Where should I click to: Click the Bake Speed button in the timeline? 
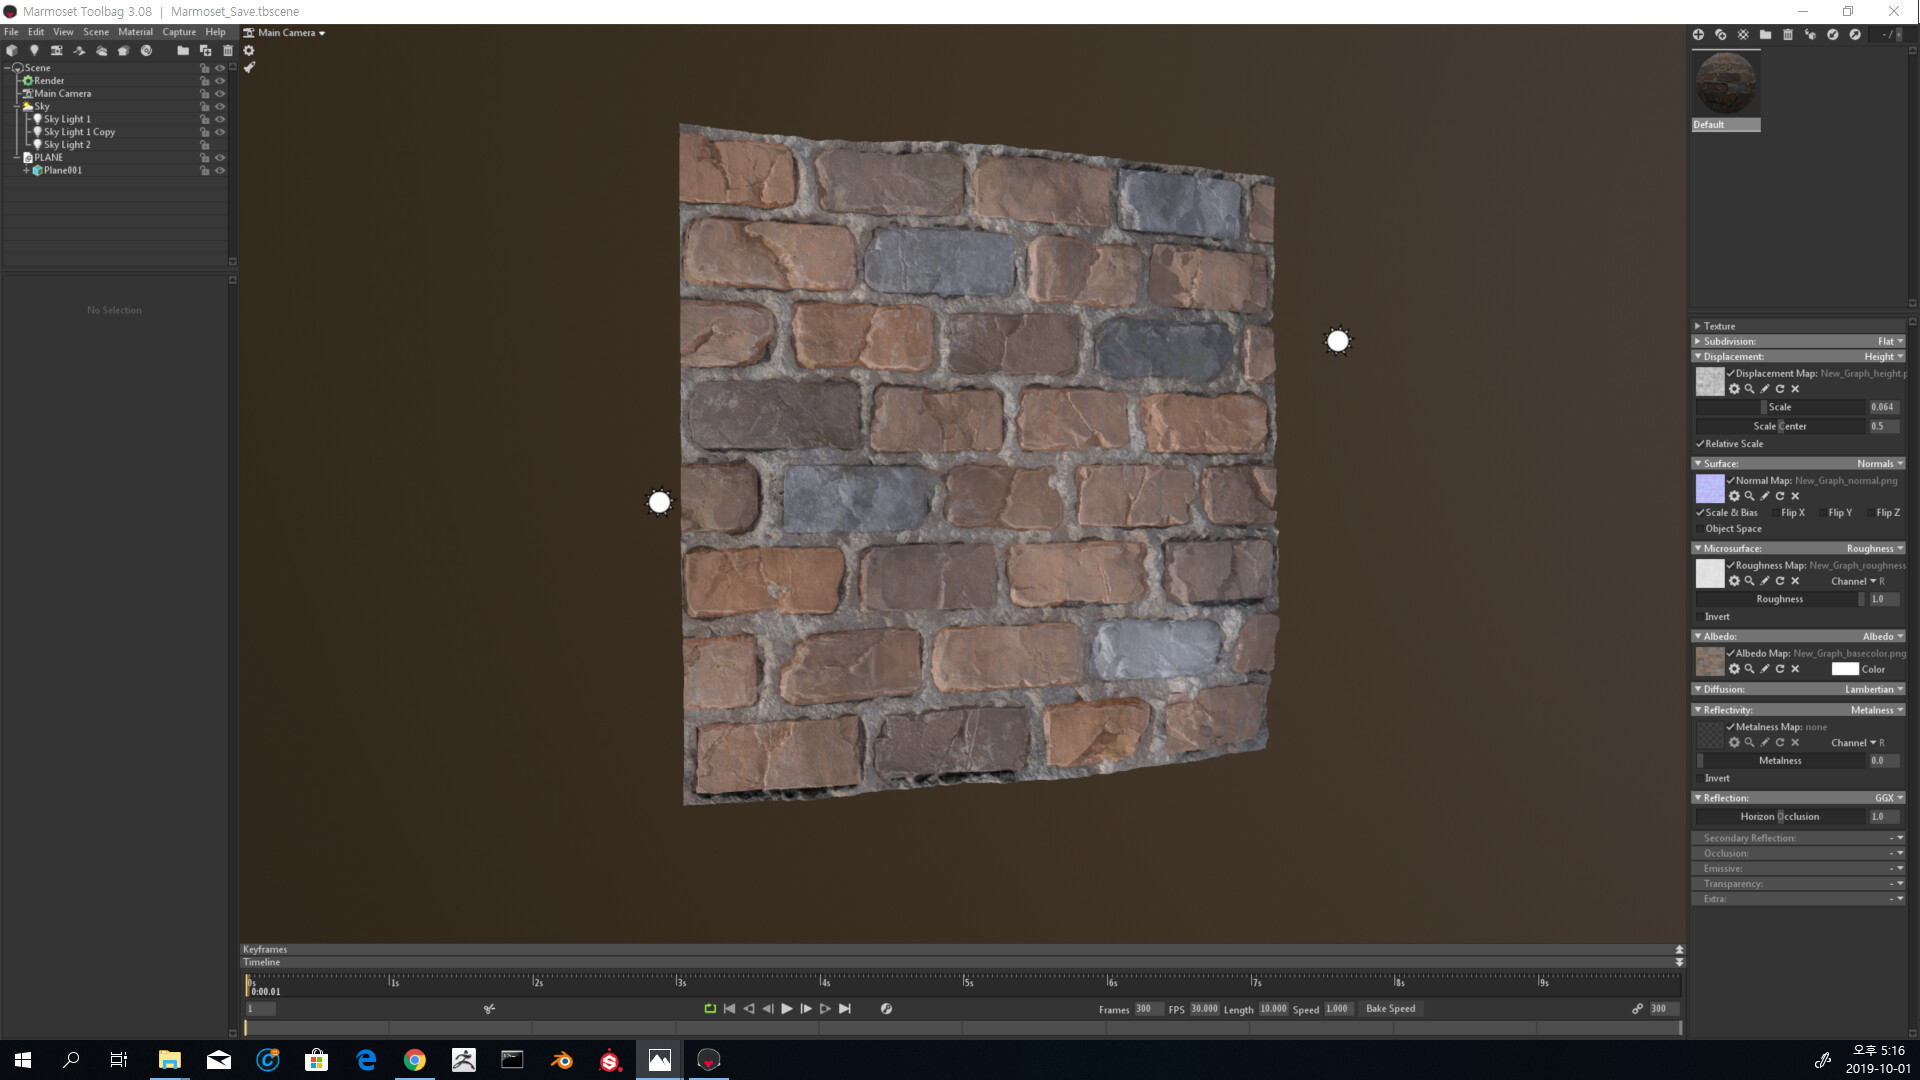[1390, 1008]
